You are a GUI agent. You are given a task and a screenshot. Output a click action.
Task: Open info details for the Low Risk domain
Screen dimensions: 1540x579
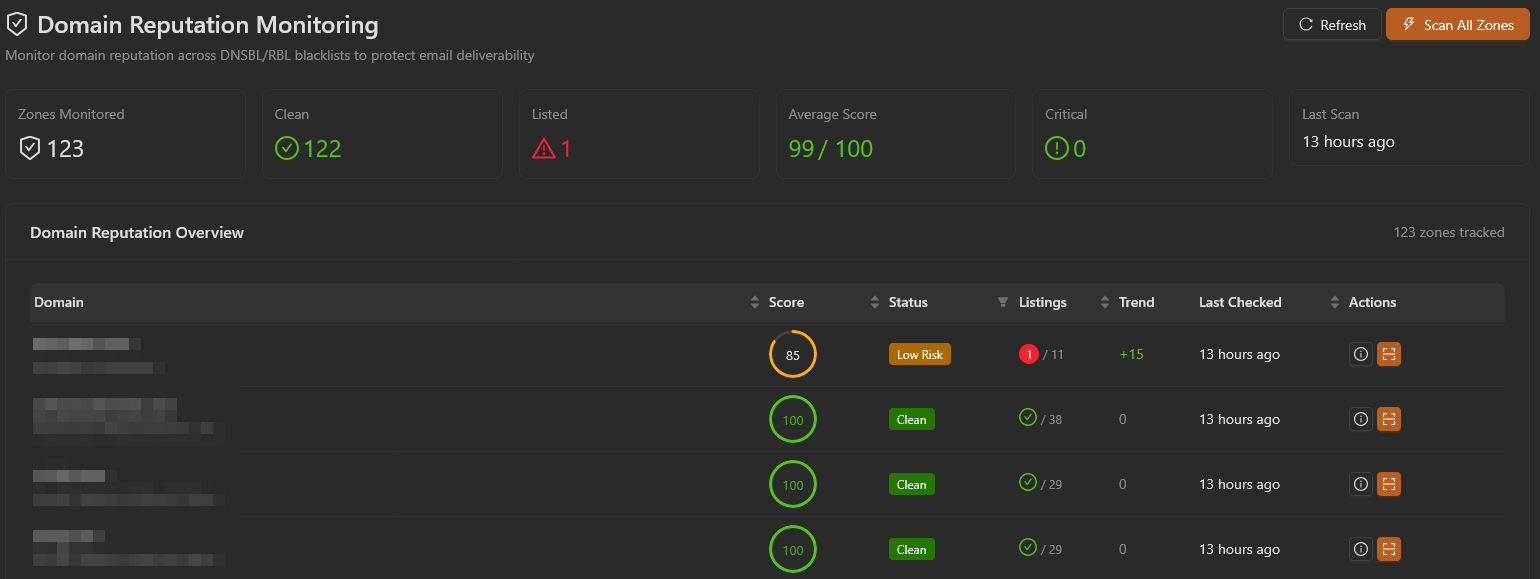point(1360,354)
